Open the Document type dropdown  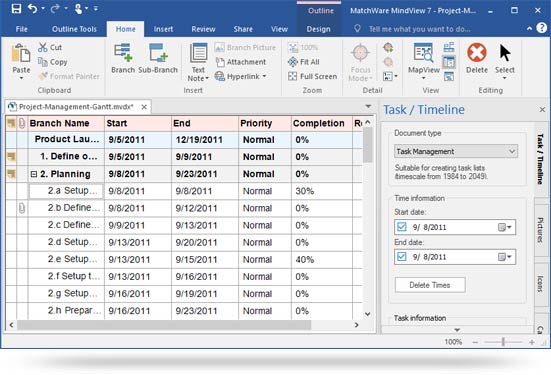[456, 151]
